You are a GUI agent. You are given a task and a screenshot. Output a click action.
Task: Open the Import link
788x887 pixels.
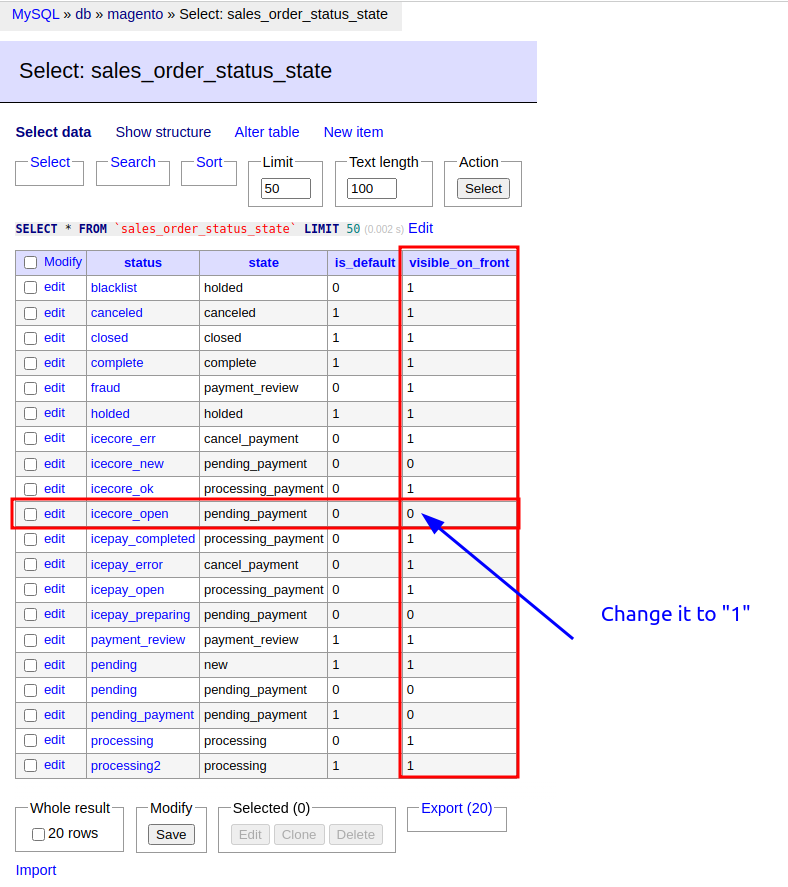click(x=36, y=870)
